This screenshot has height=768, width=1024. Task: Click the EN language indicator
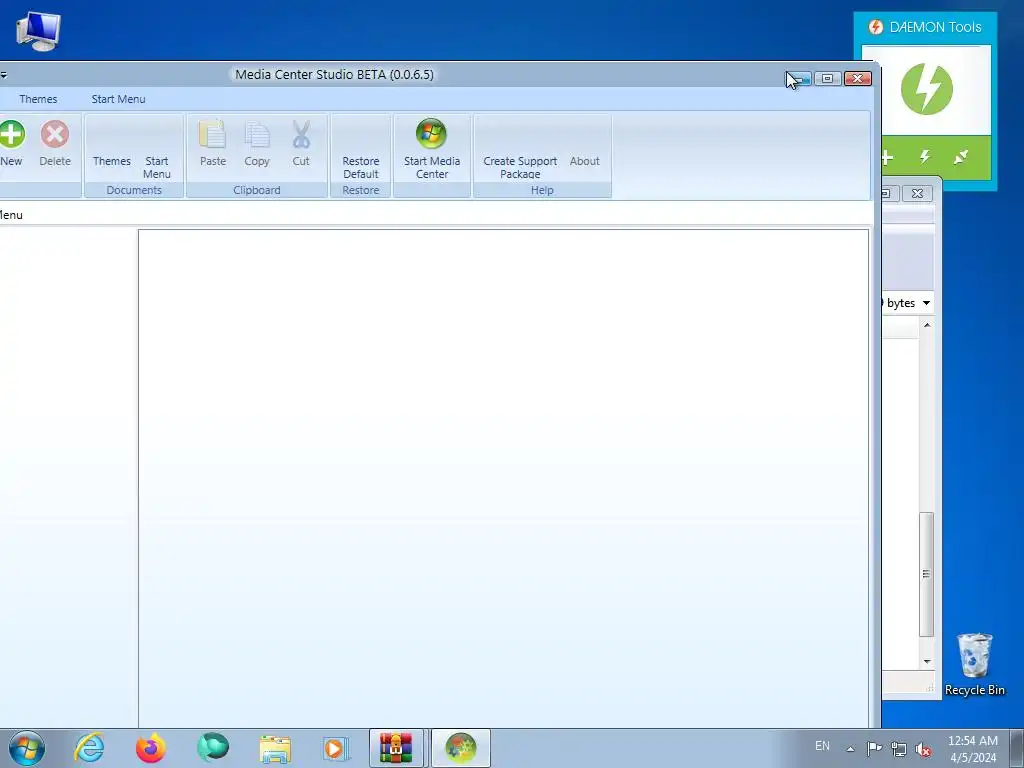(x=822, y=746)
